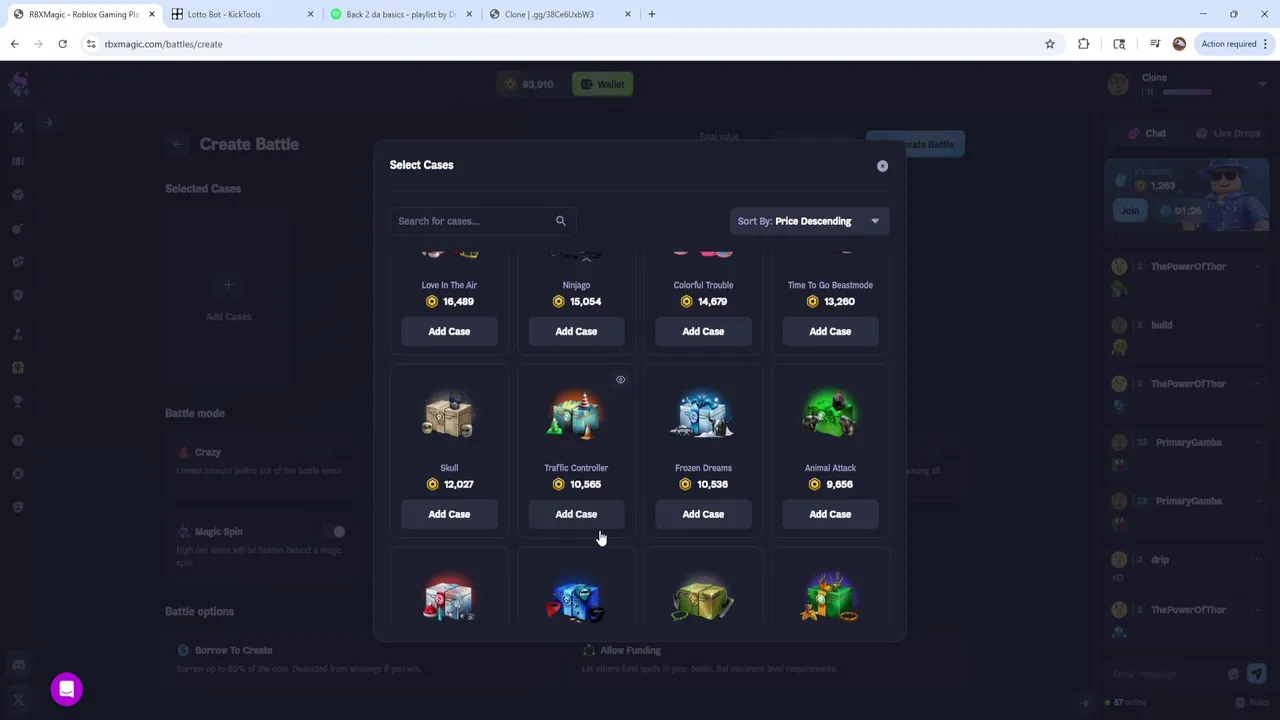Click the crossed-swords battles icon in left sidebar
This screenshot has height=720, width=1280.
click(x=18, y=127)
